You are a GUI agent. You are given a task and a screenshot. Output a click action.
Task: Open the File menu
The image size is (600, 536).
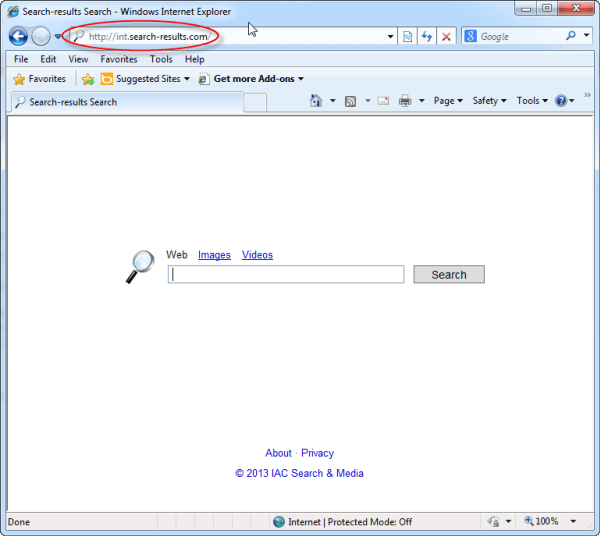click(x=21, y=59)
